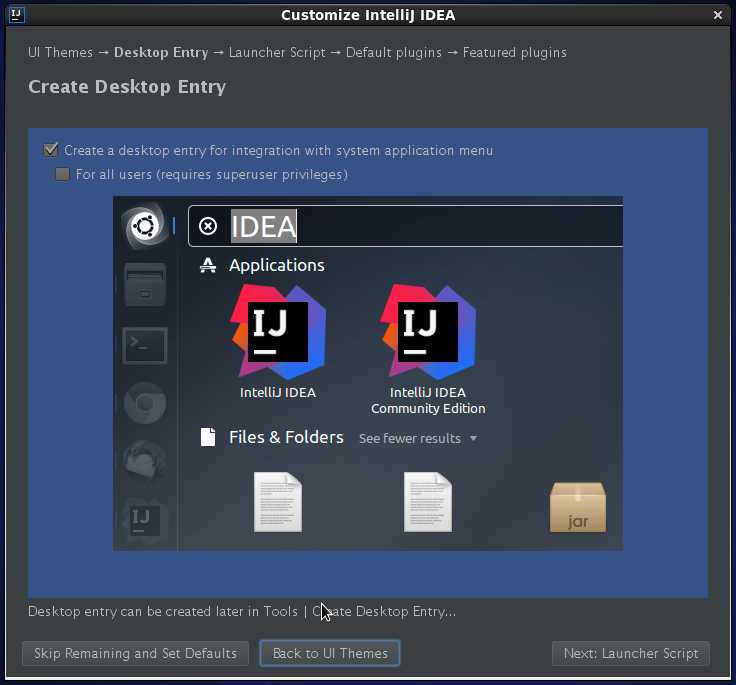Close the Customize IntelliJ IDEA dialog
Screen dimensions: 736x685
718,15
